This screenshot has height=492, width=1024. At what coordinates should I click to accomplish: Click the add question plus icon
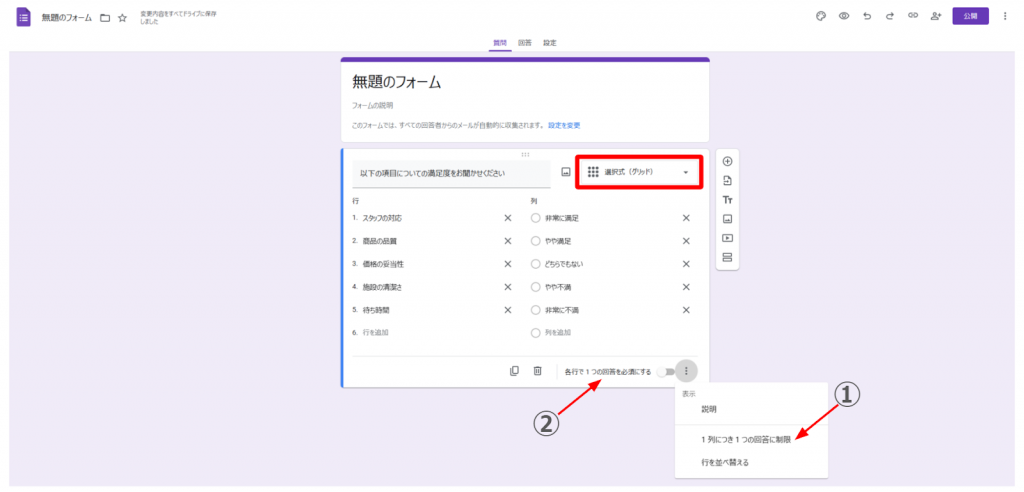coord(727,162)
